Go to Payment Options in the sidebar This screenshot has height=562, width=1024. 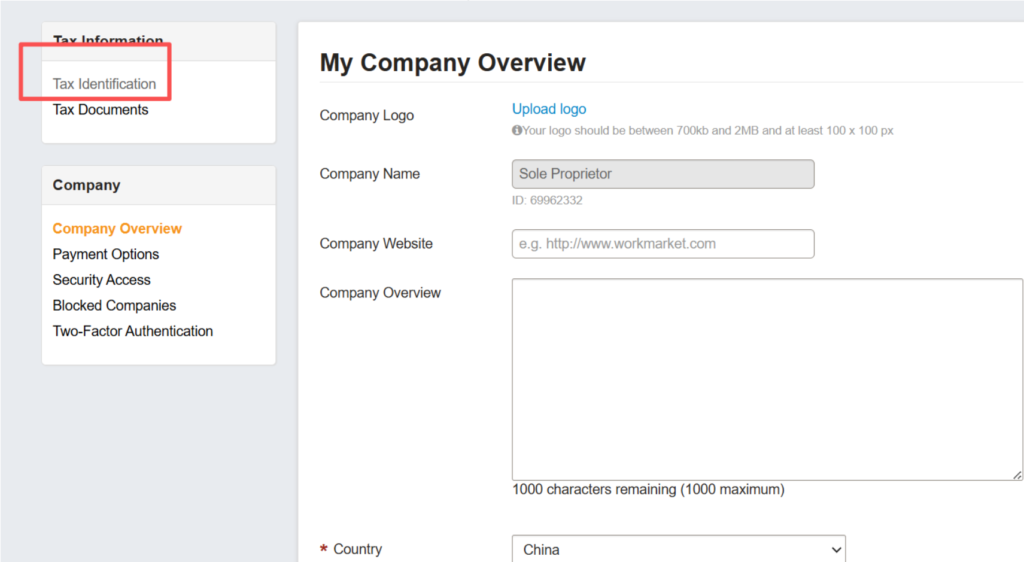(x=106, y=254)
